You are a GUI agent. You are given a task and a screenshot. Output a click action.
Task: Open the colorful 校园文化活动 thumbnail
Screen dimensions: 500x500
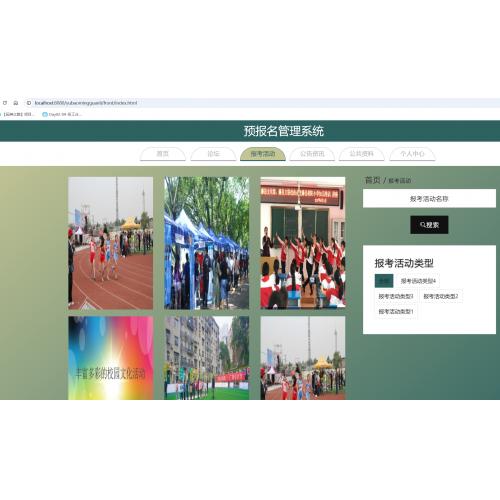tap(111, 358)
